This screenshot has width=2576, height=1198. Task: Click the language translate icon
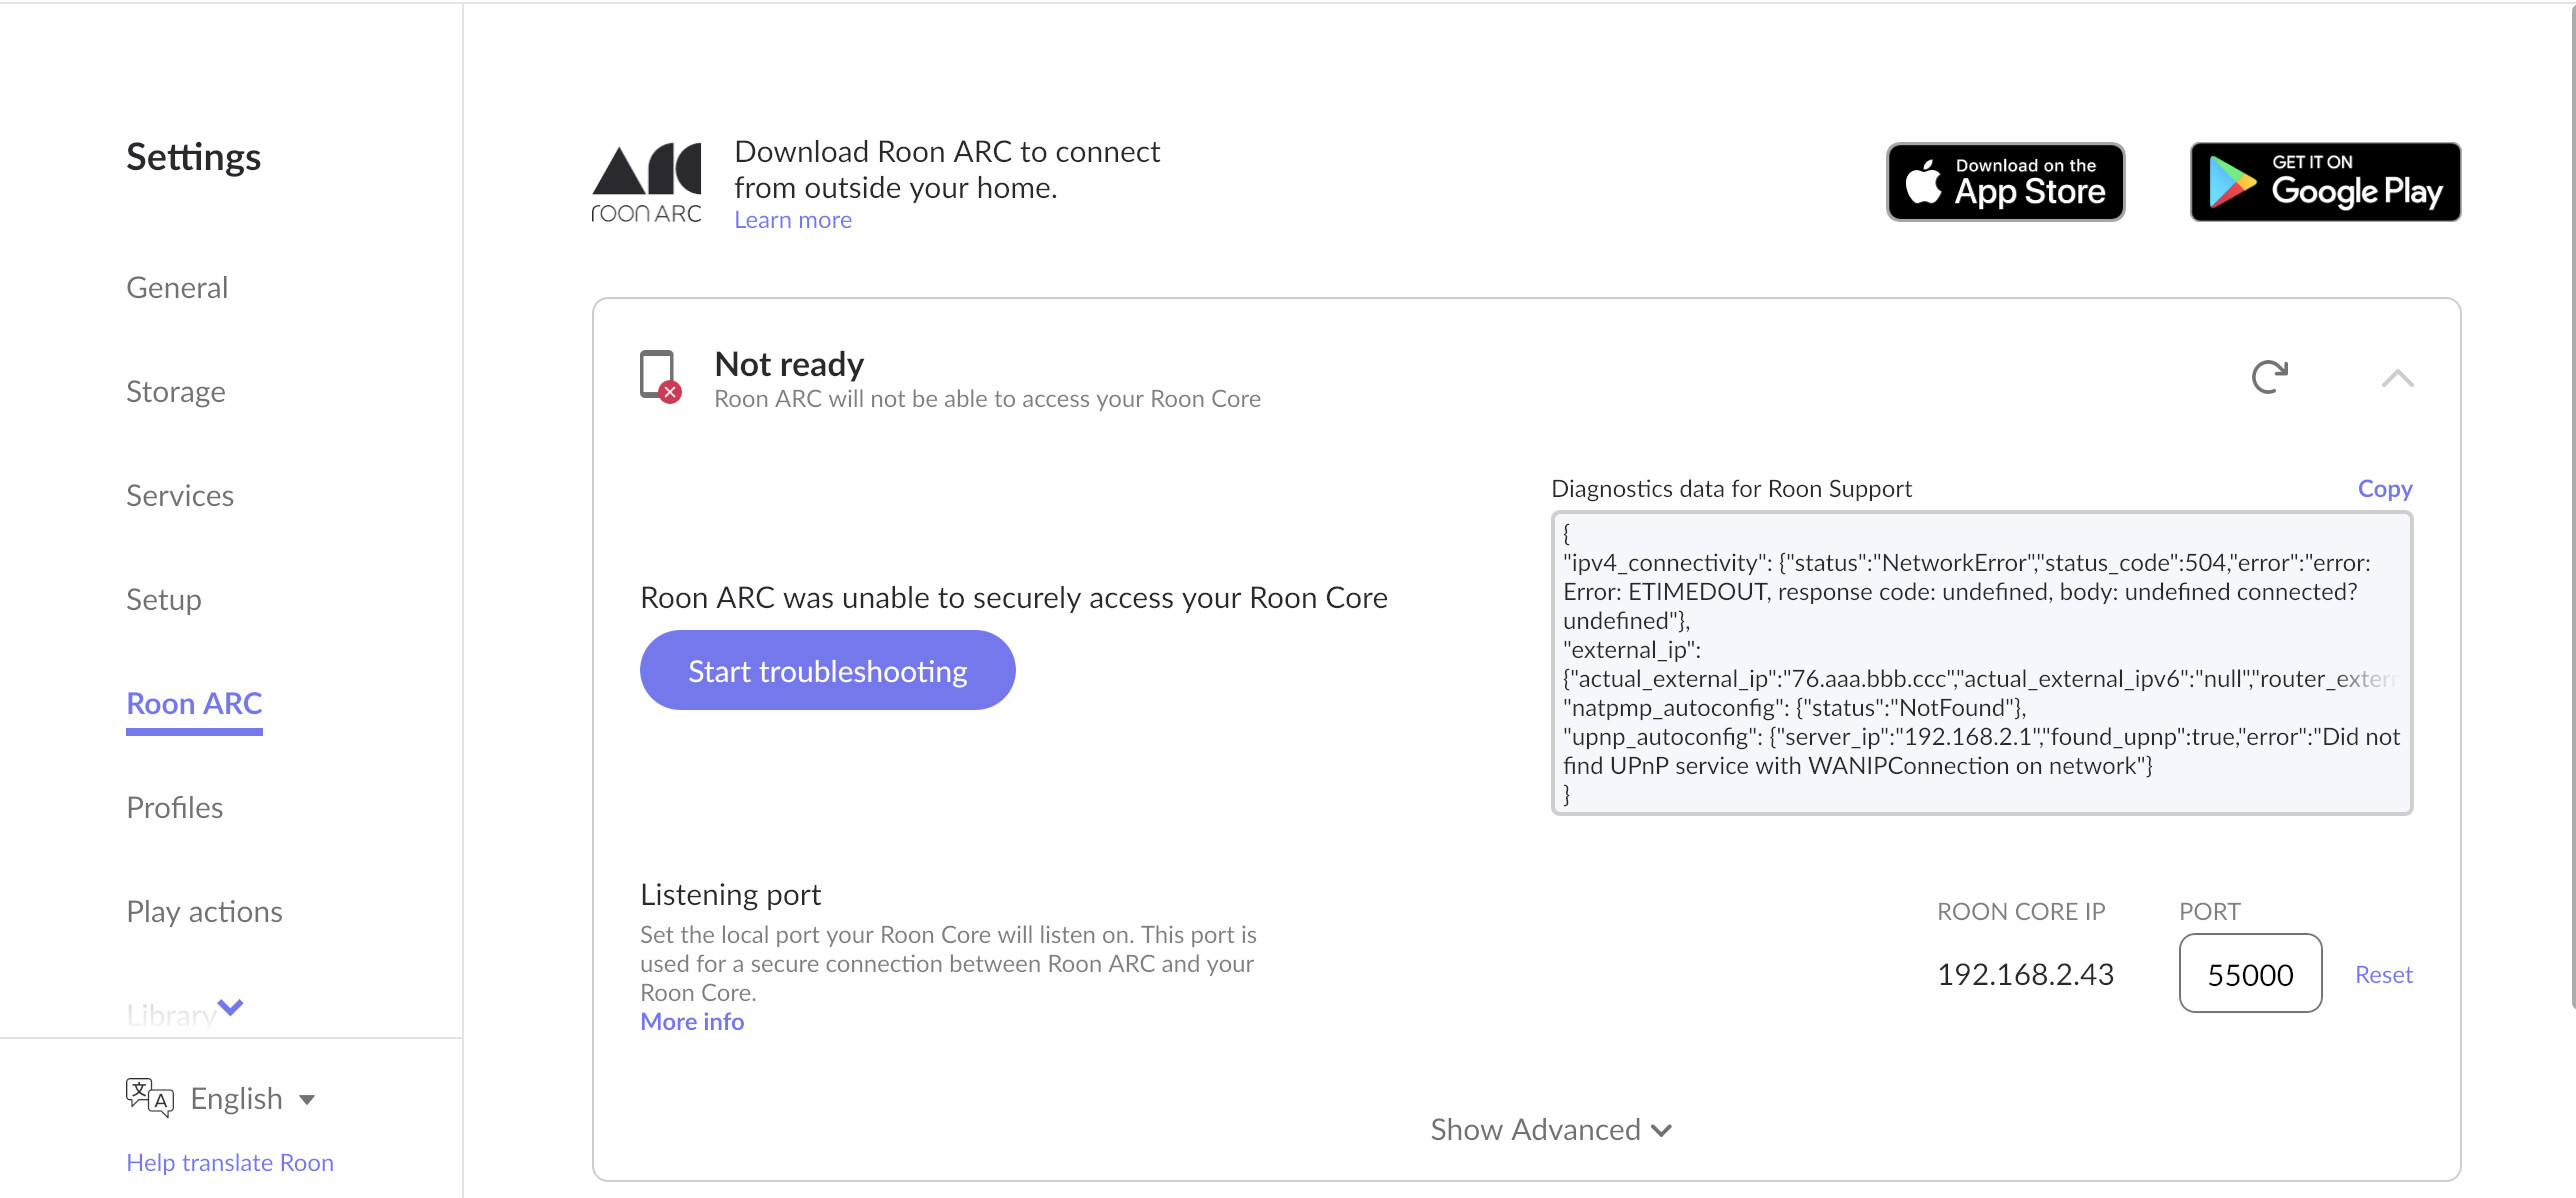click(x=149, y=1097)
